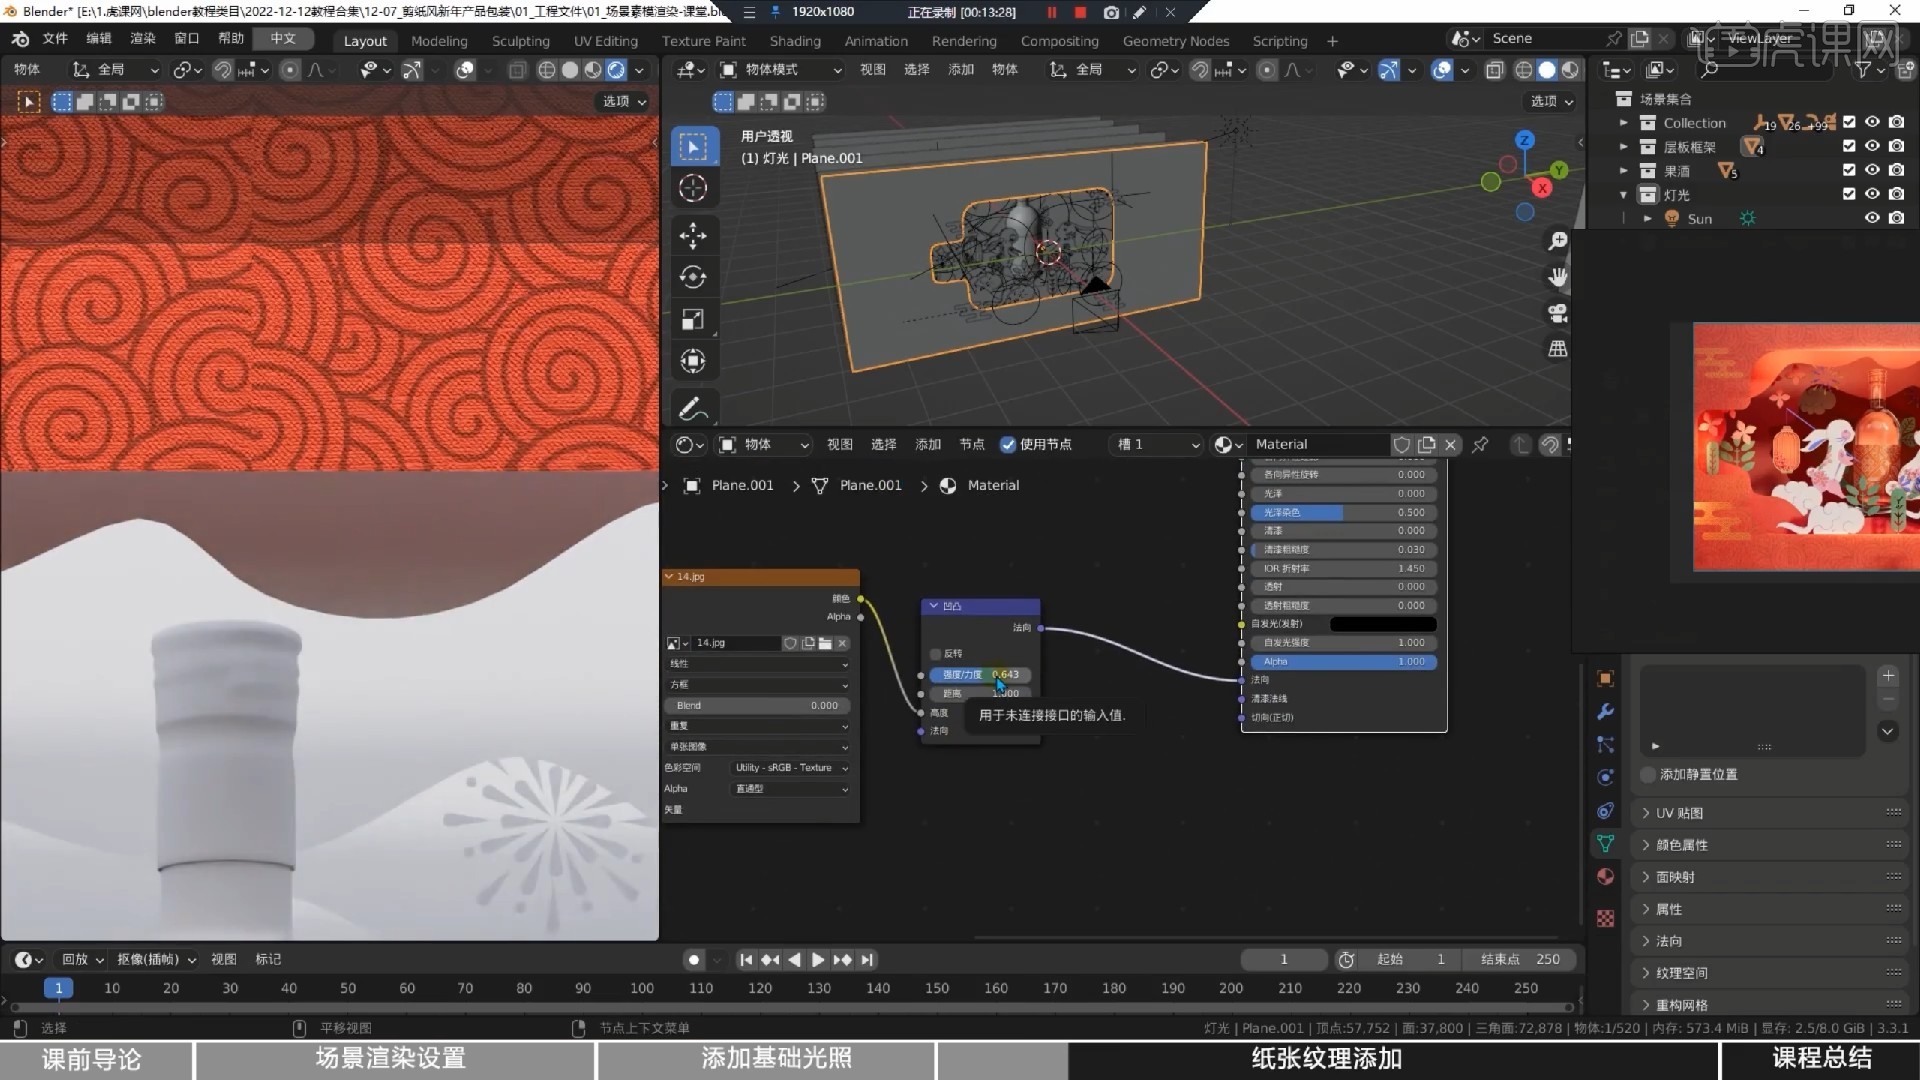Open the Geometry Nodes workspace tab
This screenshot has height=1080, width=1920.
click(x=1175, y=41)
